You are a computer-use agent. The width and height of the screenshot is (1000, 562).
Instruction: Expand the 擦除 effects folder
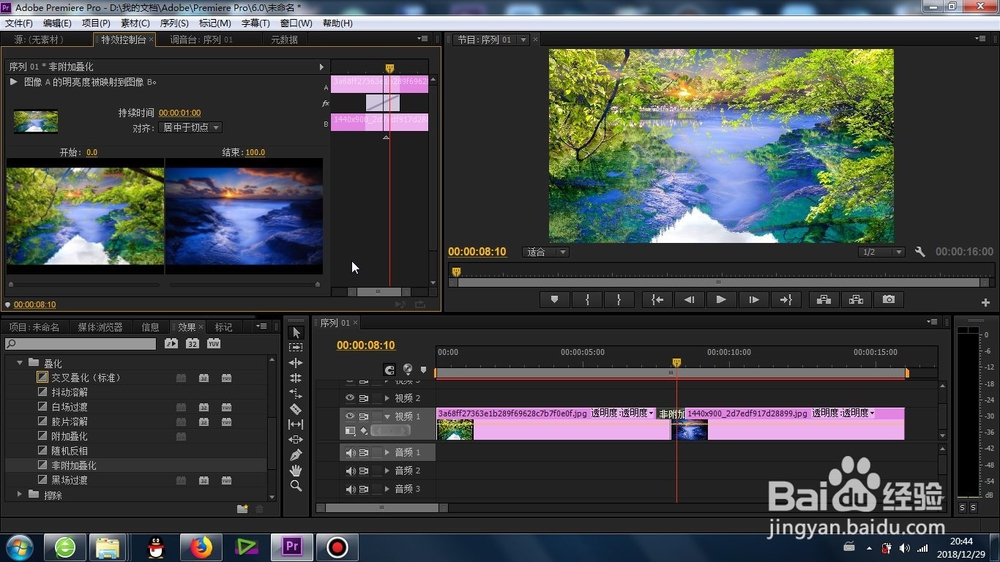click(20, 494)
